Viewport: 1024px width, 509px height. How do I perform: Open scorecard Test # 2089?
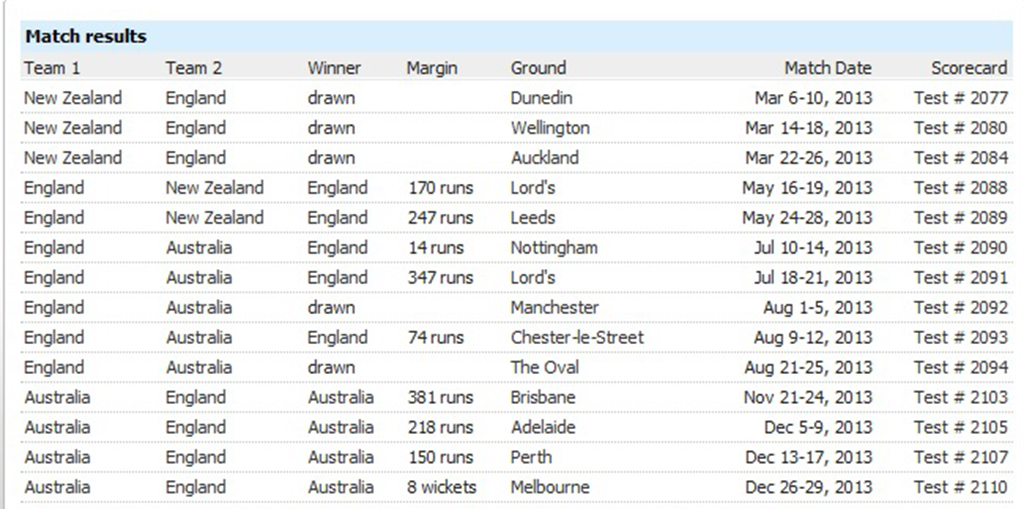961,218
